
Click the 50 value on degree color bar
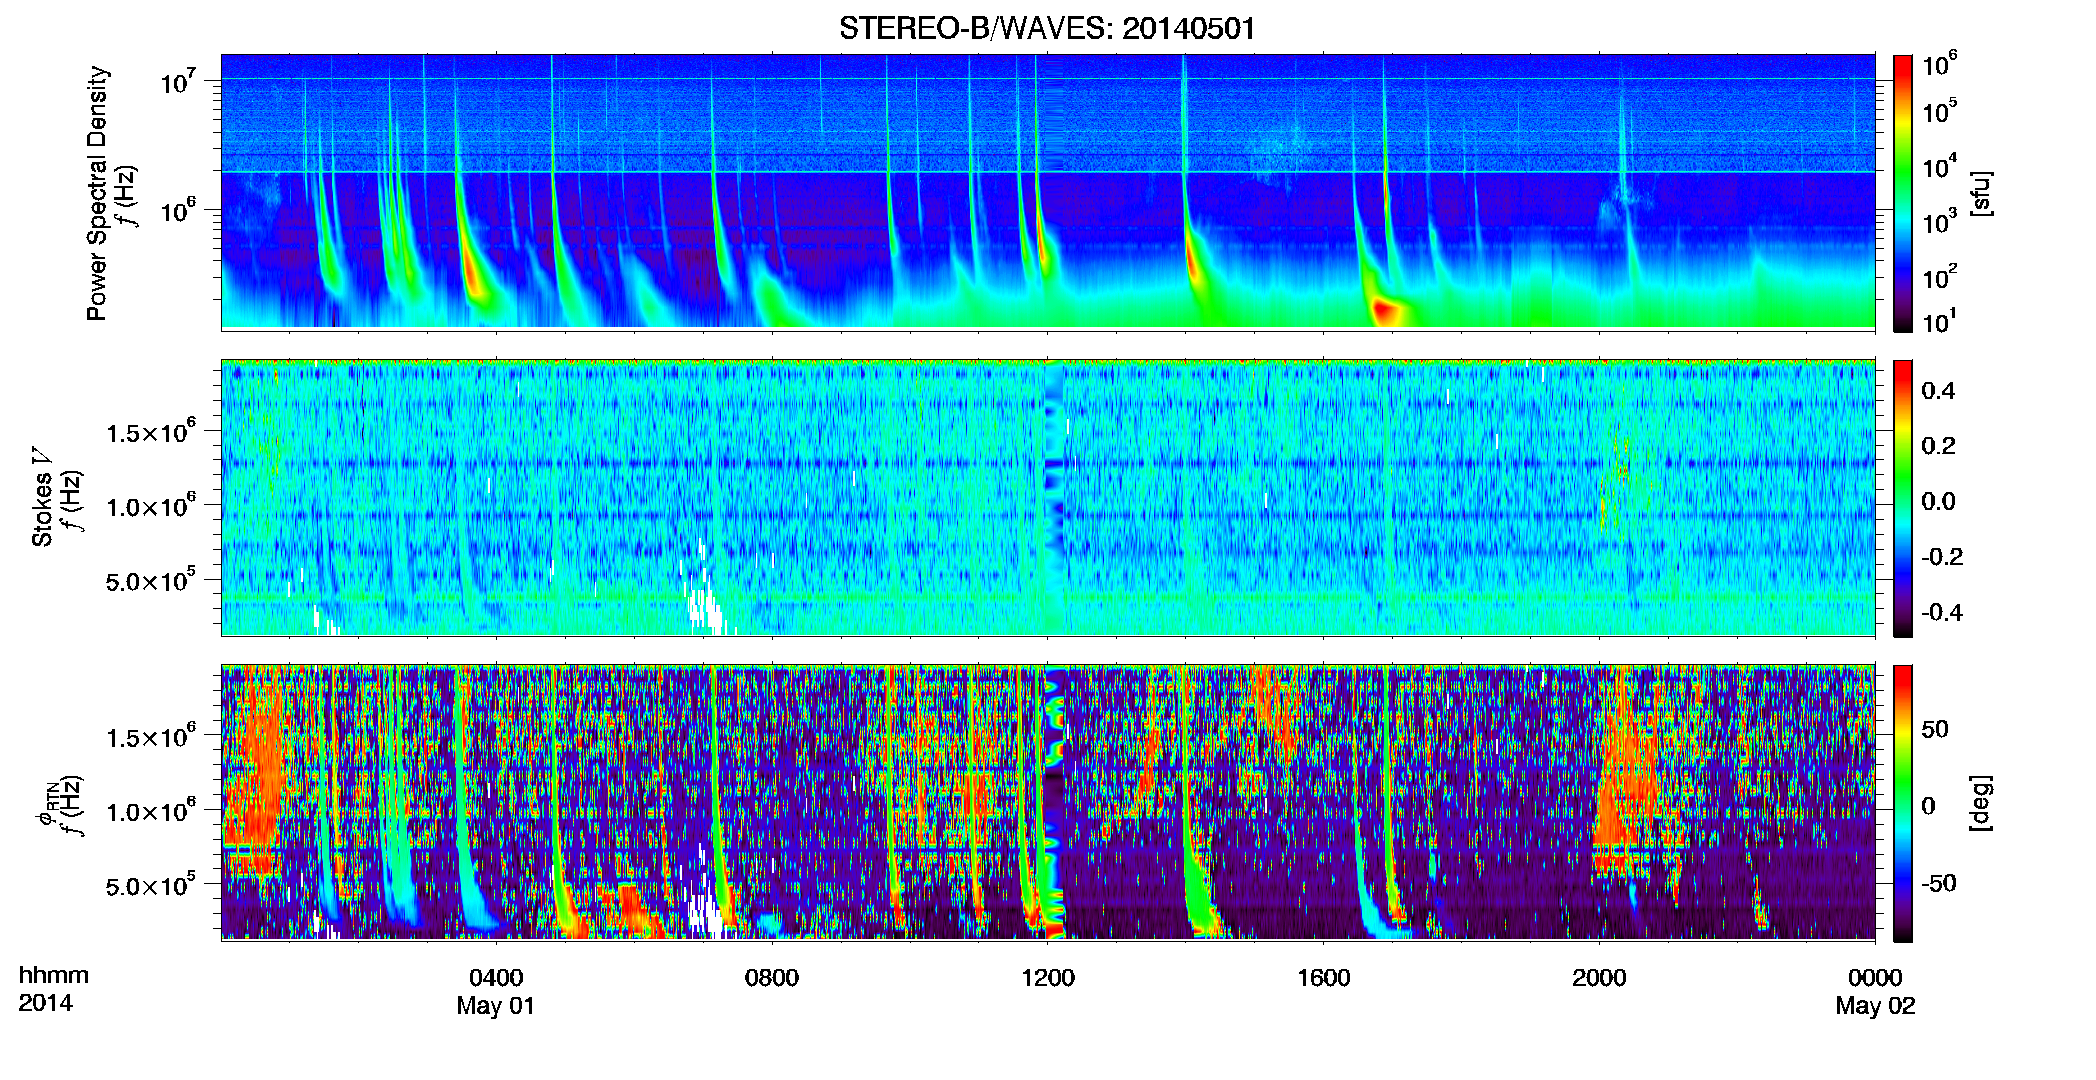1935,729
